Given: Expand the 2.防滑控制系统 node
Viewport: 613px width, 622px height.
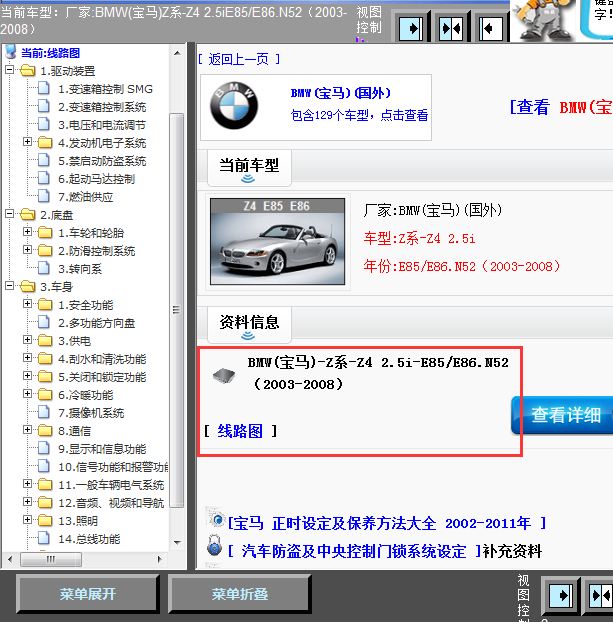Looking at the screenshot, I should pyautogui.click(x=27, y=250).
